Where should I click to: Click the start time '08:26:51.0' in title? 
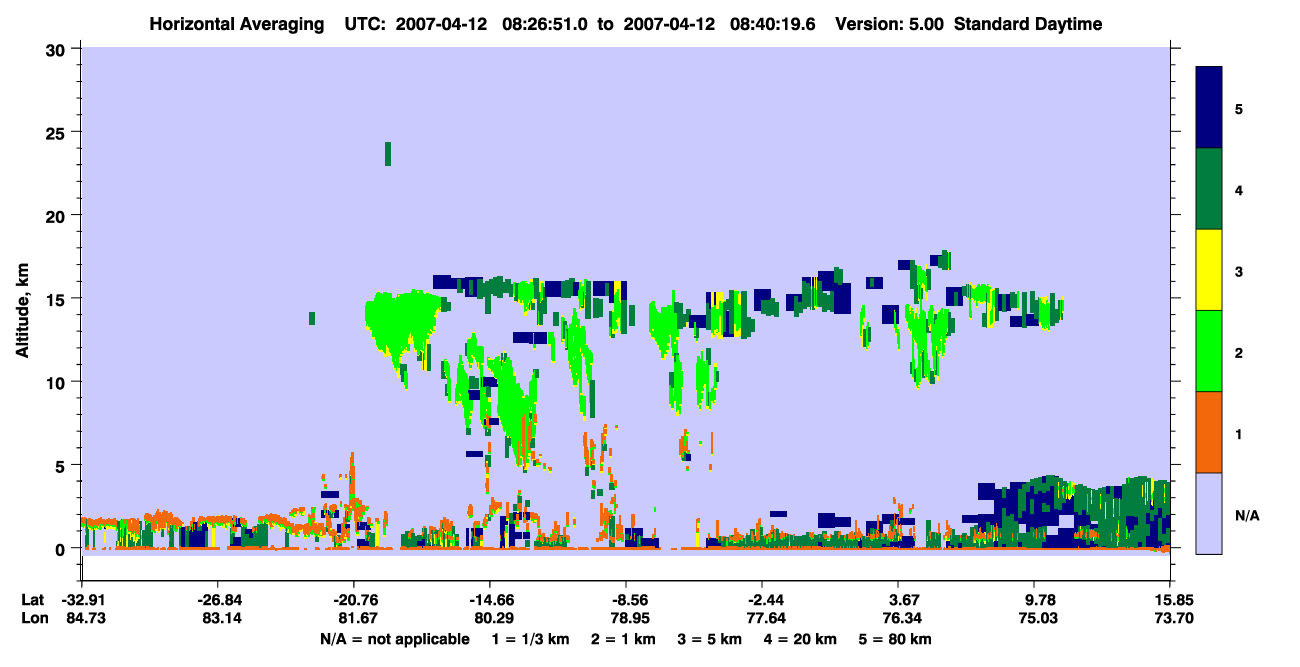[543, 24]
